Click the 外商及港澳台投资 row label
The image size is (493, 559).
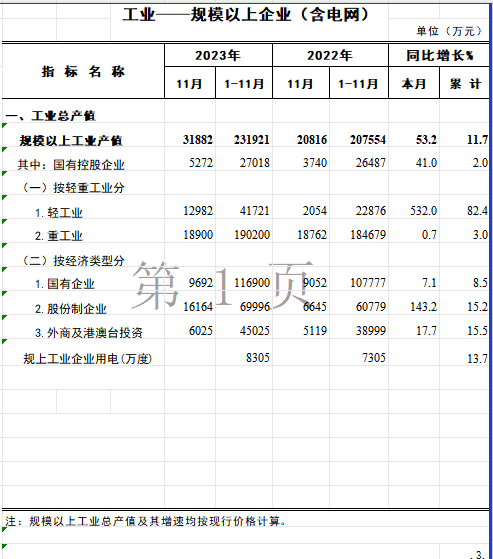(x=89, y=332)
